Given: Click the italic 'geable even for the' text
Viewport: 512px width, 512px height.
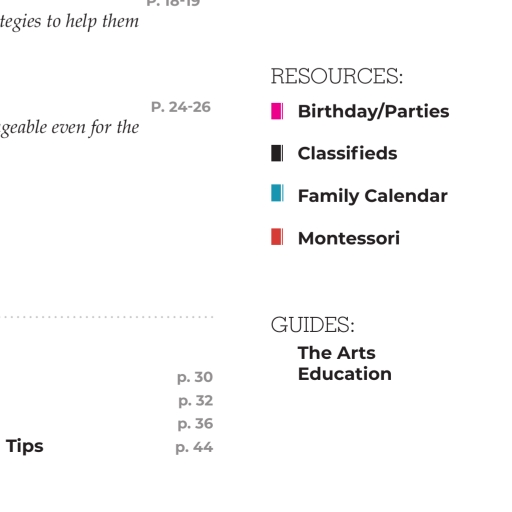Looking at the screenshot, I should [x=69, y=128].
